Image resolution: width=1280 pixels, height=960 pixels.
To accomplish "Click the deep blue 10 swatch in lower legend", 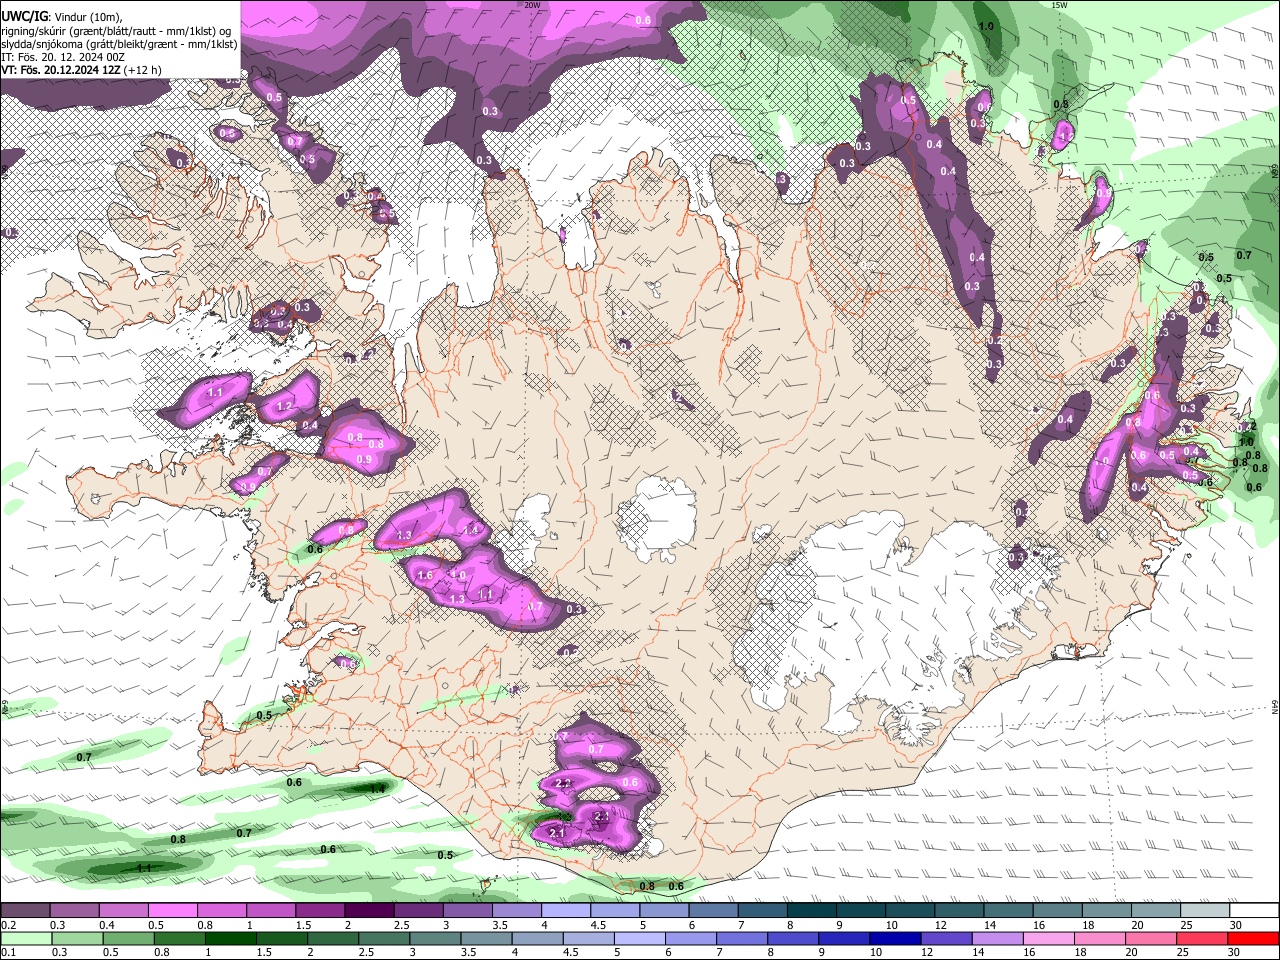I will click(x=895, y=938).
